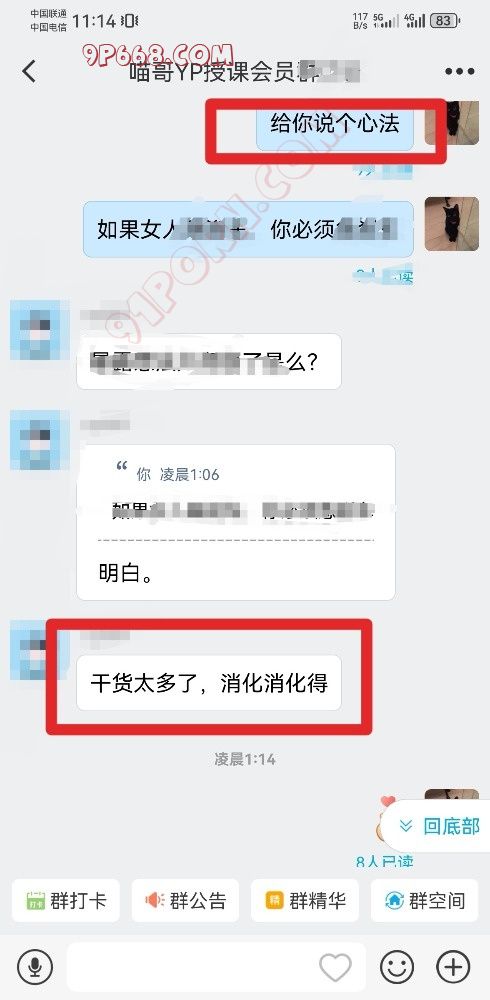Image resolution: width=490 pixels, height=1000 pixels.
Task: Tap the 给你说个心法 message bubble
Action: pos(334,124)
